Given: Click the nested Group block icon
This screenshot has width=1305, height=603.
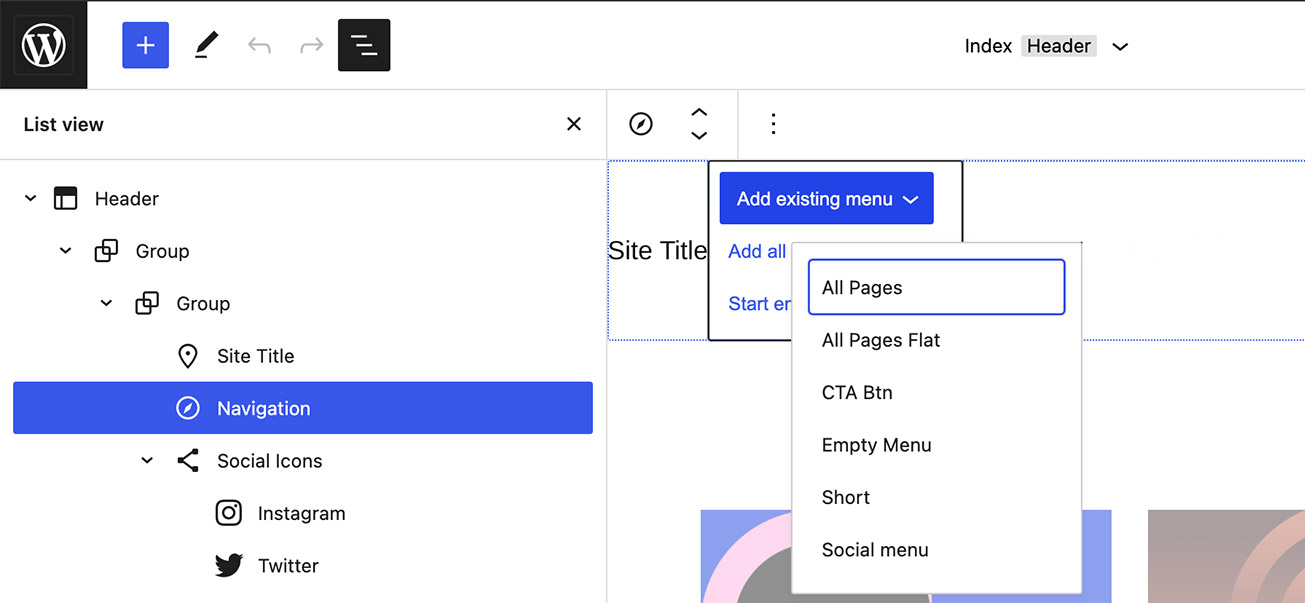Looking at the screenshot, I should coord(147,303).
